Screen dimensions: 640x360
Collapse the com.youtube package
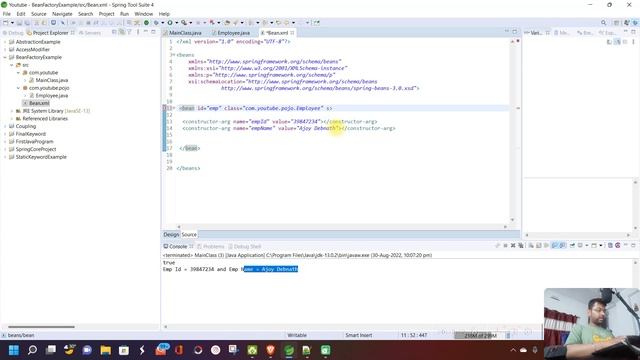(18, 73)
